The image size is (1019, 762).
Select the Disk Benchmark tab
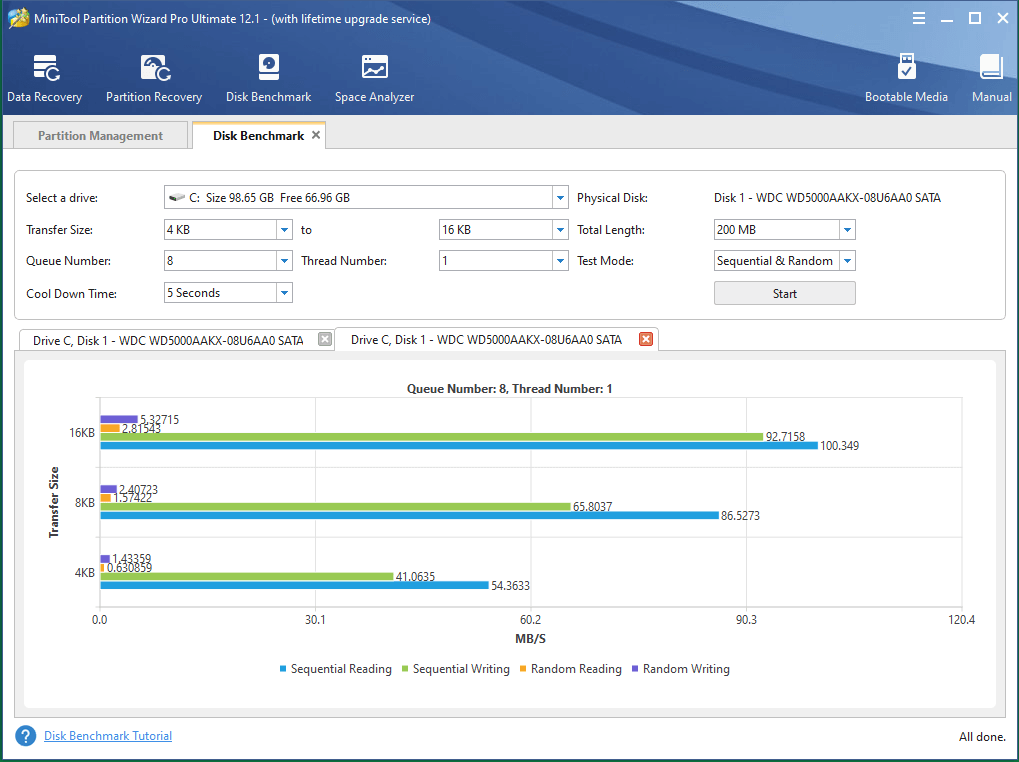[x=259, y=136]
